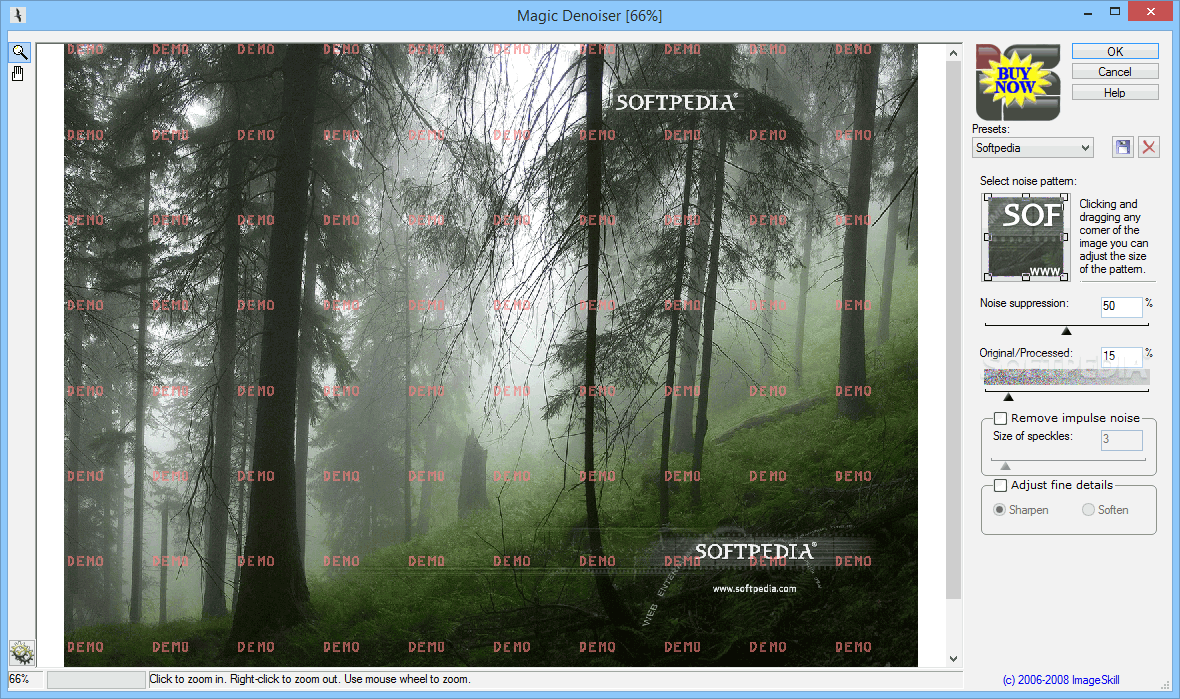Open the Presets dropdown showing Softpedia
The width and height of the screenshot is (1180, 699).
click(1032, 148)
